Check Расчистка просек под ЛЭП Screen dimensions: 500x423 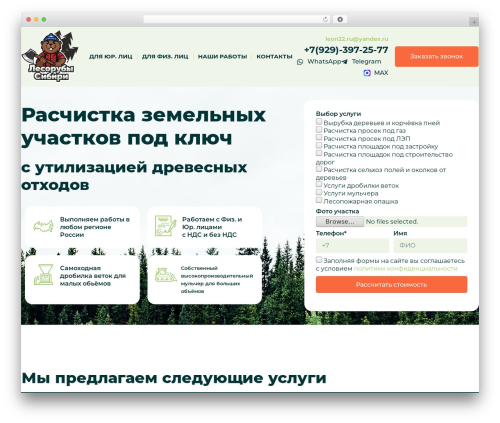pyautogui.click(x=319, y=137)
